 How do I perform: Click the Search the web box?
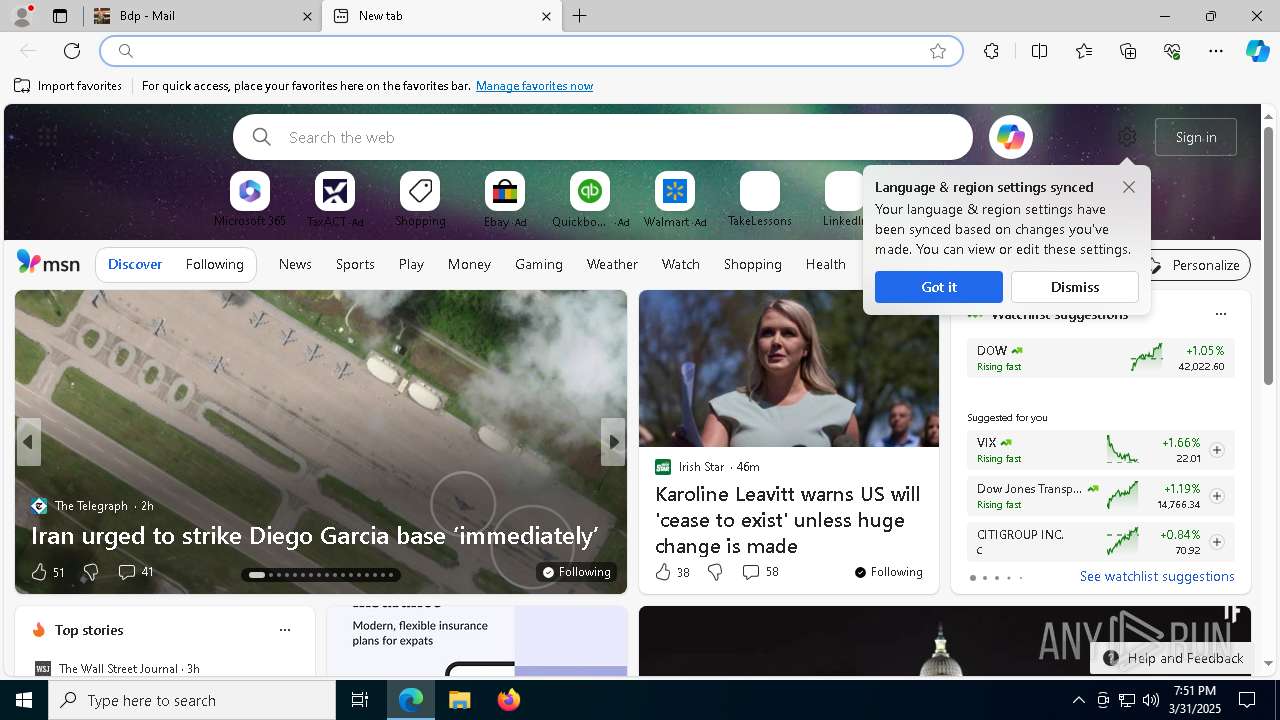point(603,137)
